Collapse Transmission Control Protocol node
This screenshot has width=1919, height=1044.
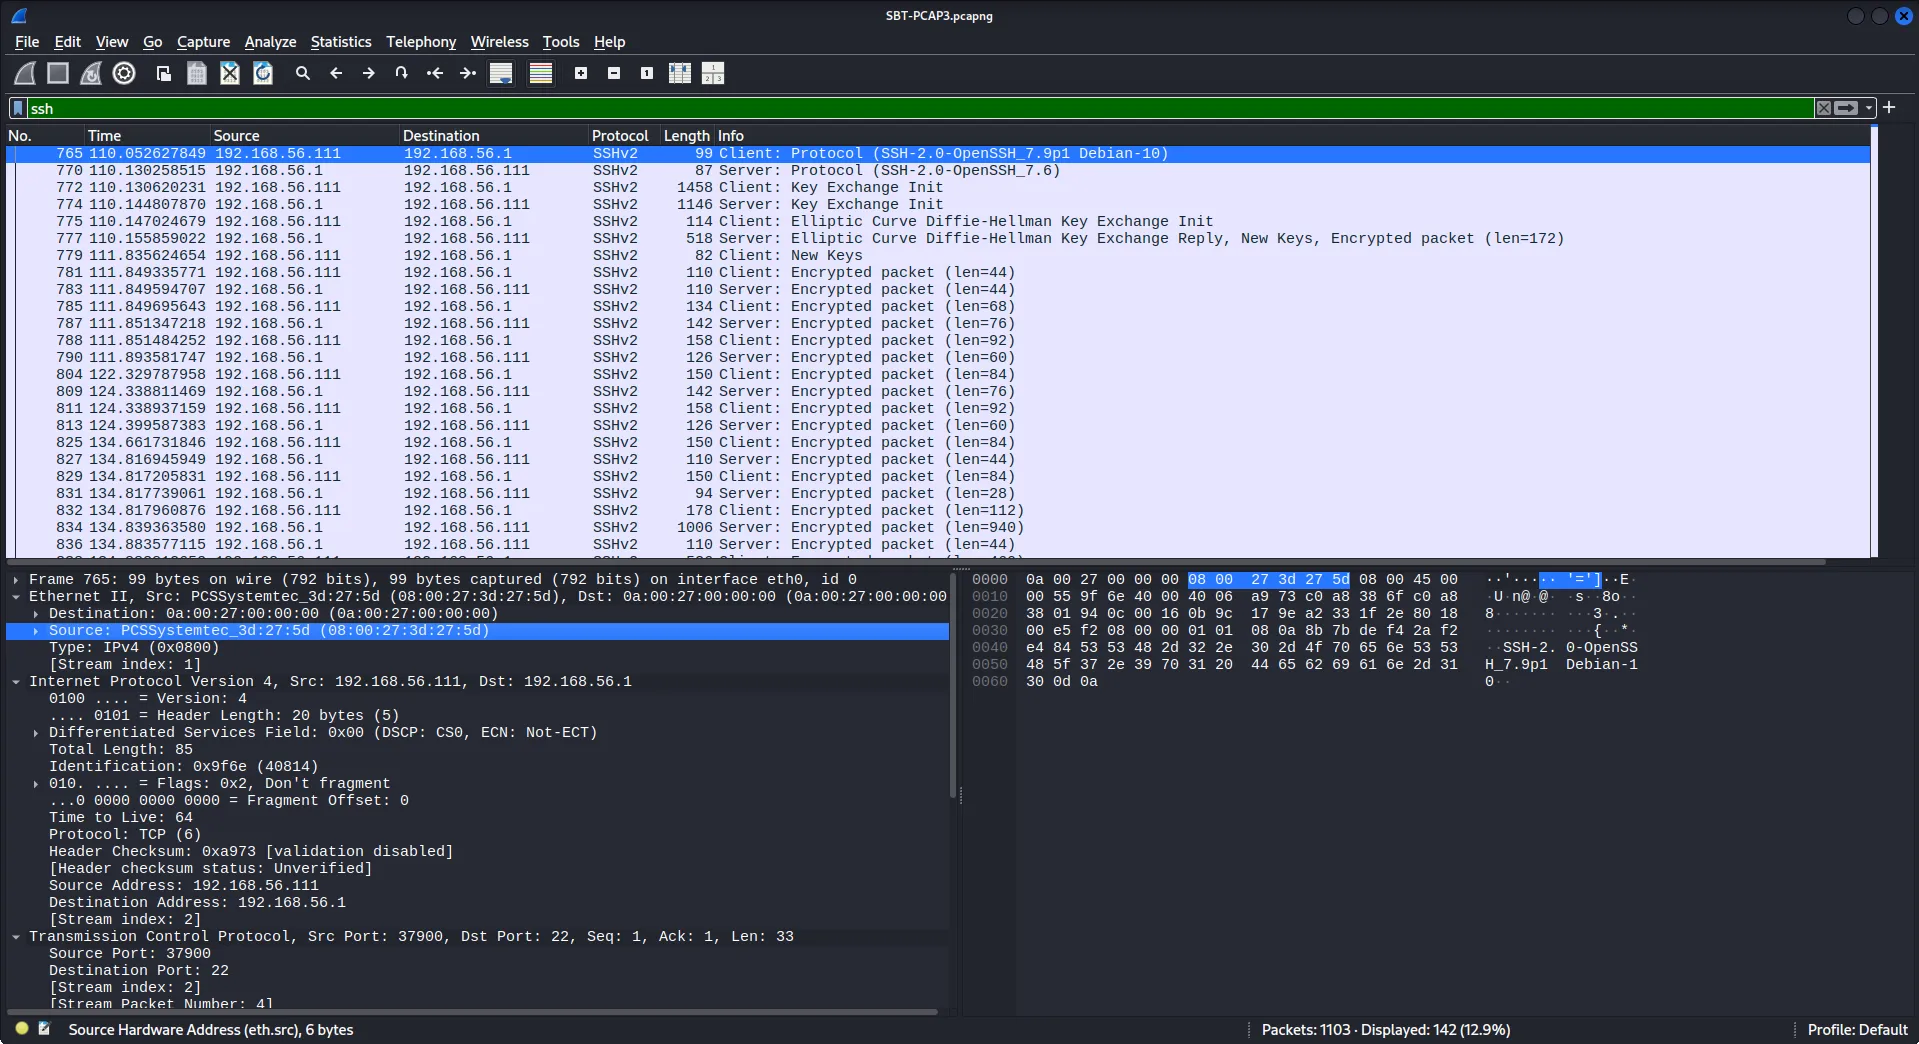16,937
